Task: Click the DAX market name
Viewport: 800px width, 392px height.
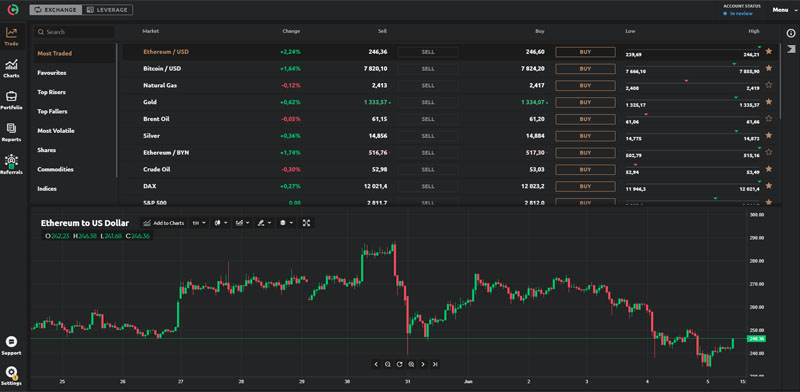Action: (x=149, y=186)
